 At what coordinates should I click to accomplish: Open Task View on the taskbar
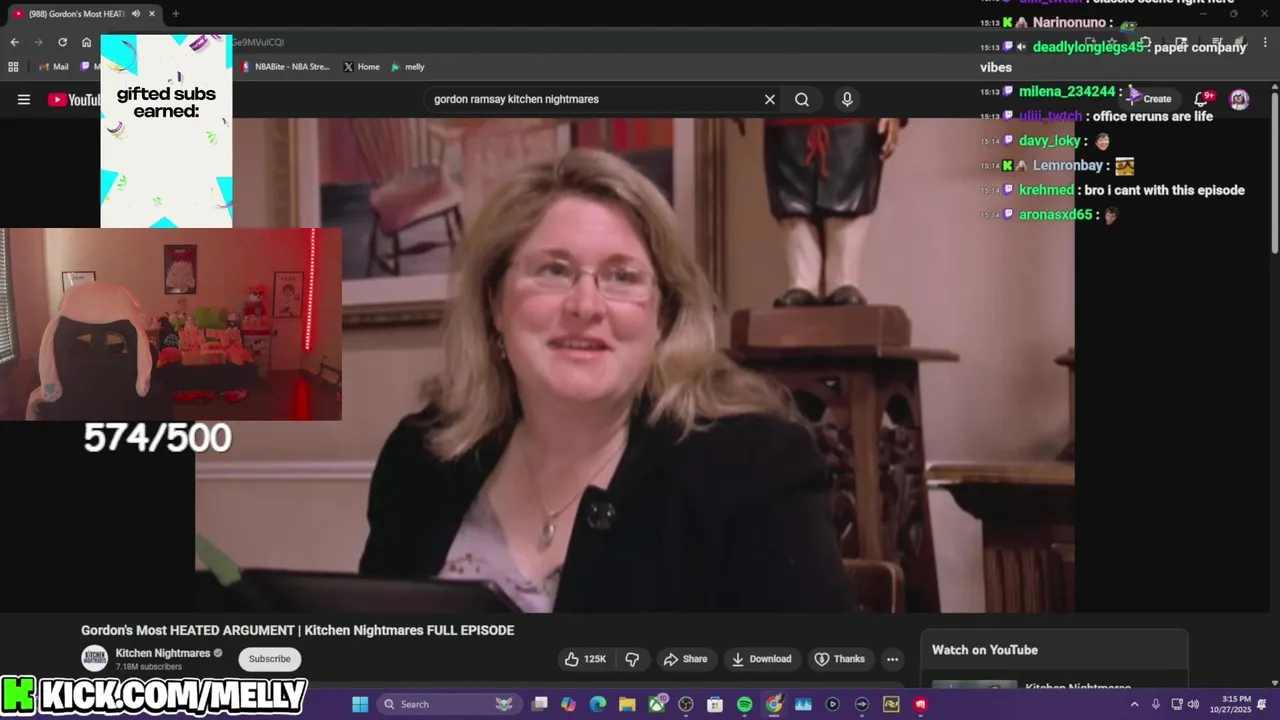pos(540,704)
